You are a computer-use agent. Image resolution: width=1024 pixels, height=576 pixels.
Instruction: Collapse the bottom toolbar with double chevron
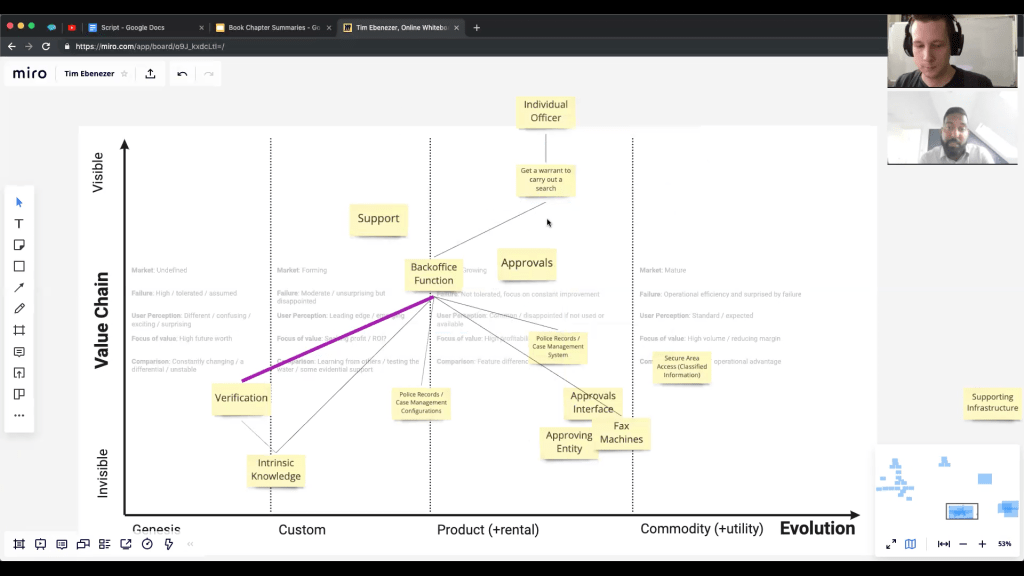coord(190,544)
